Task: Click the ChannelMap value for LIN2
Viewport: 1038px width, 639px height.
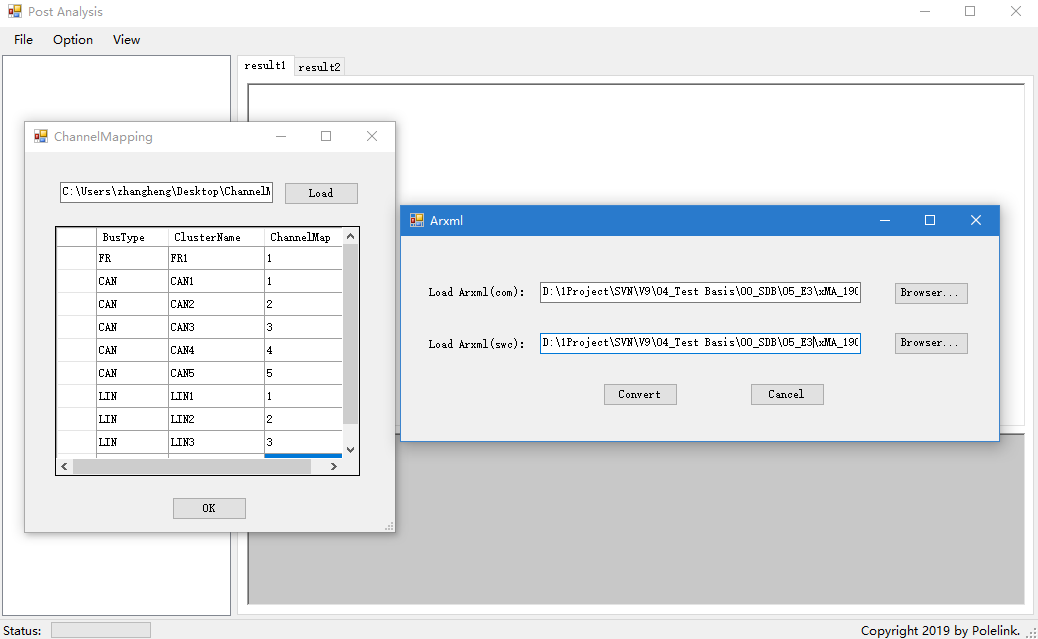Action: click(x=303, y=419)
